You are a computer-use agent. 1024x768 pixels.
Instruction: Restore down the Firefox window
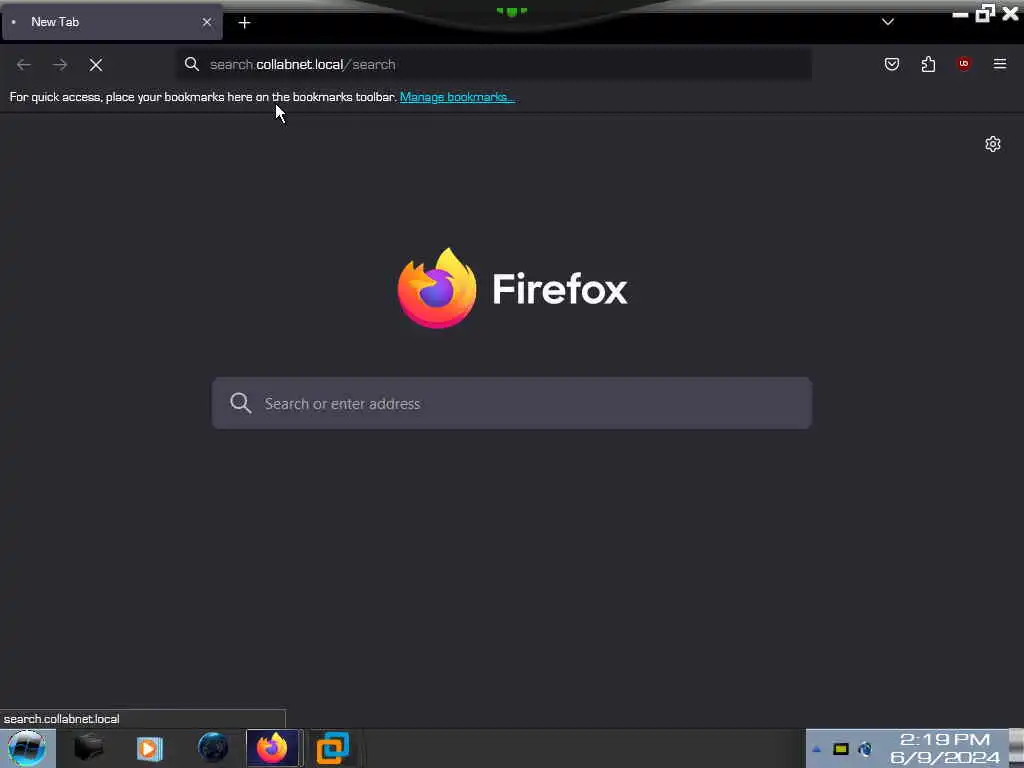[x=985, y=13]
